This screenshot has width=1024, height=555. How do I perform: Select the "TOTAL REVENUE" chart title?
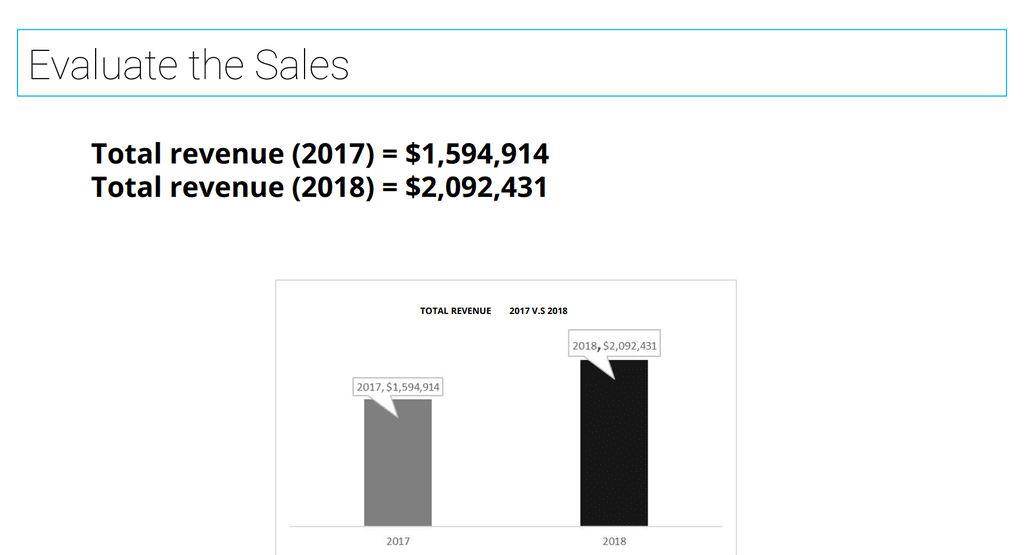455,311
